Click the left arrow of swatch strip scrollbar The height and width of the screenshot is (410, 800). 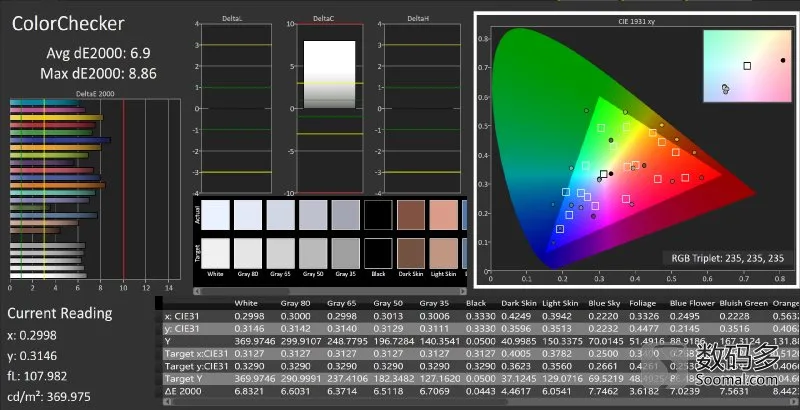197,292
